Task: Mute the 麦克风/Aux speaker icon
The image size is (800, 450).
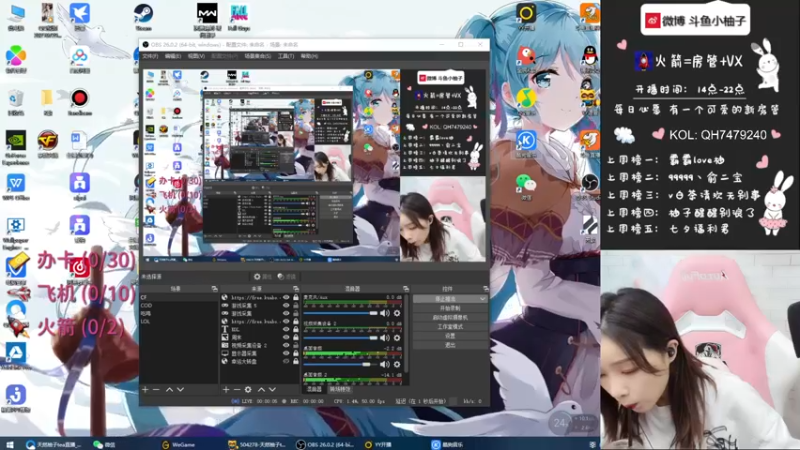Action: click(x=385, y=313)
